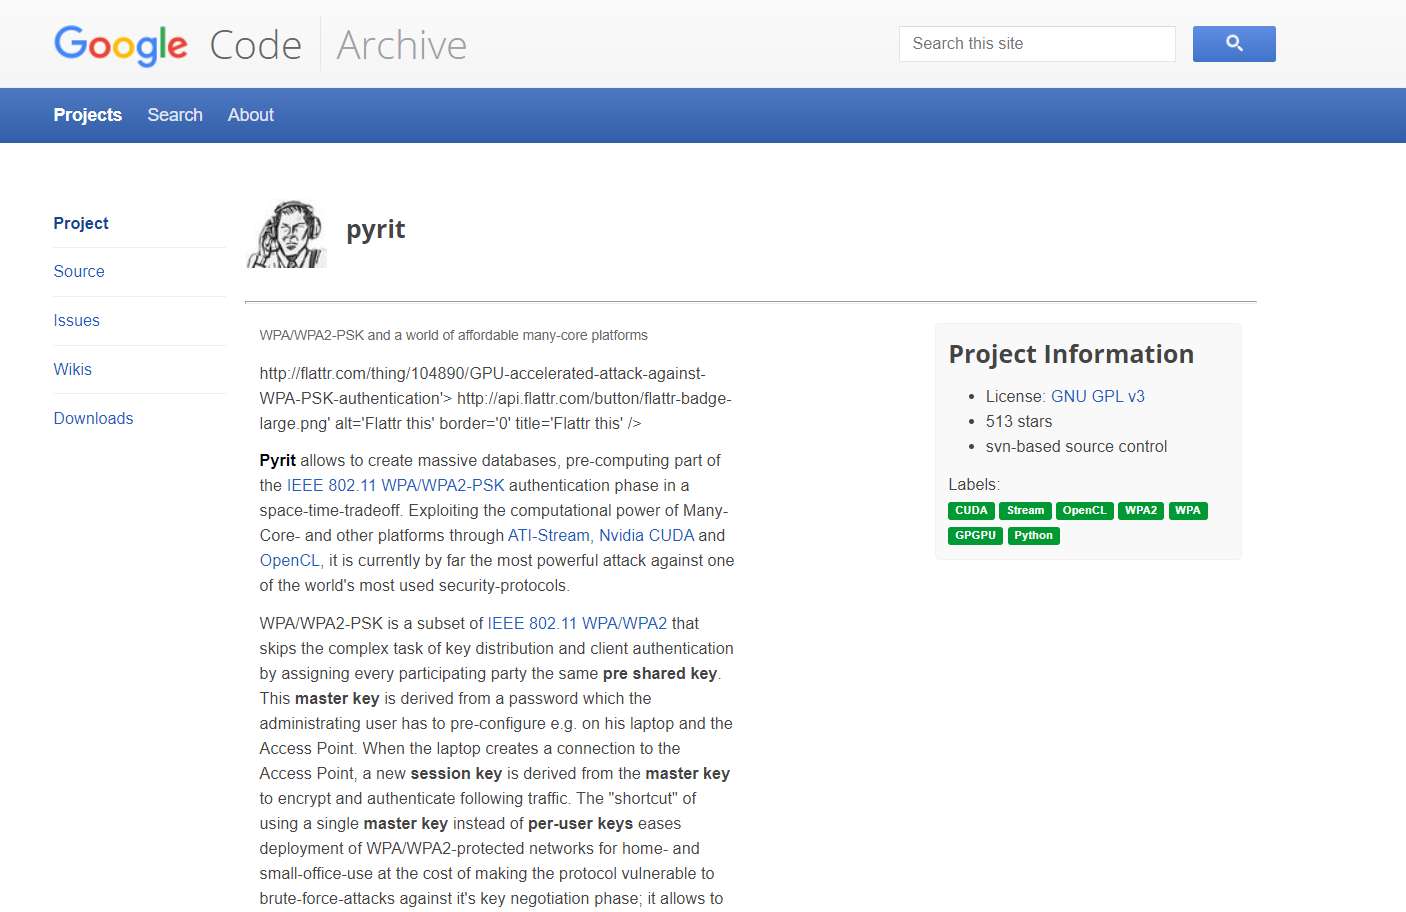Click the Google Code Archive logo
1406x912 pixels.
tap(260, 45)
